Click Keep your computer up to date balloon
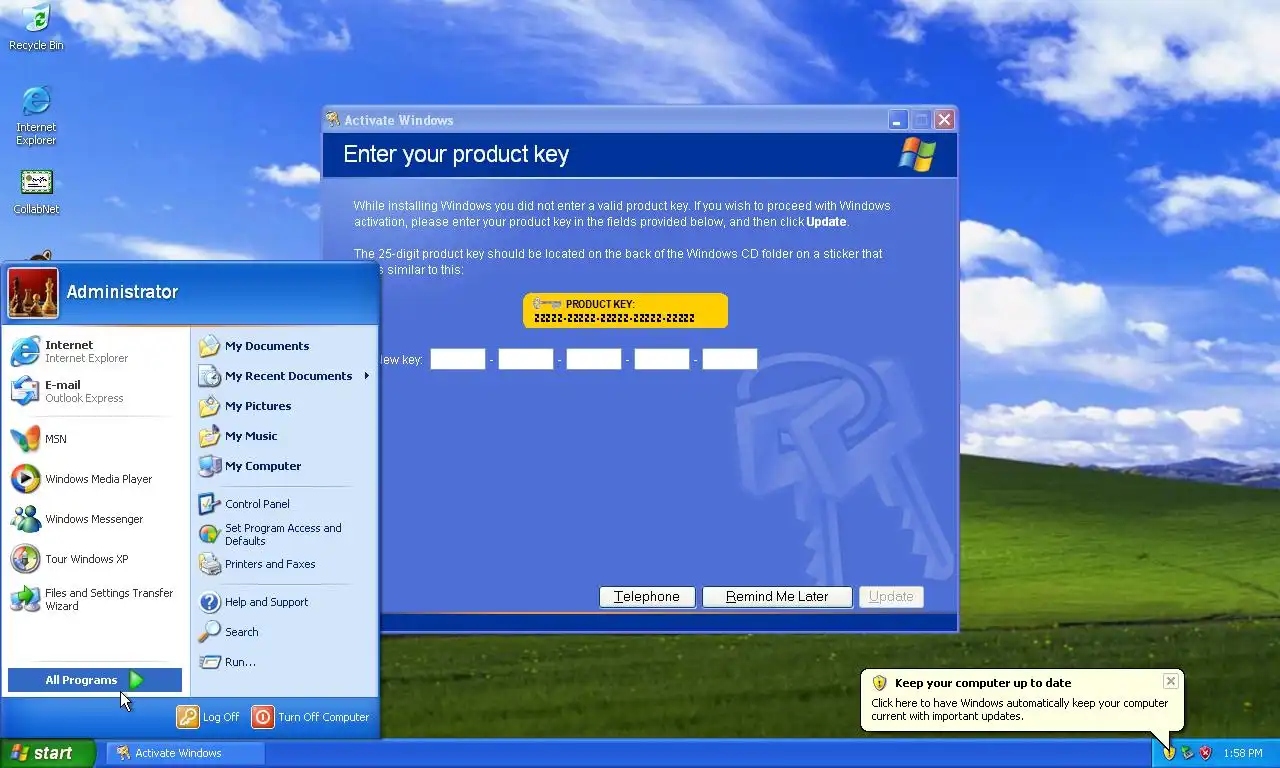This screenshot has height=768, width=1280. [x=1022, y=699]
